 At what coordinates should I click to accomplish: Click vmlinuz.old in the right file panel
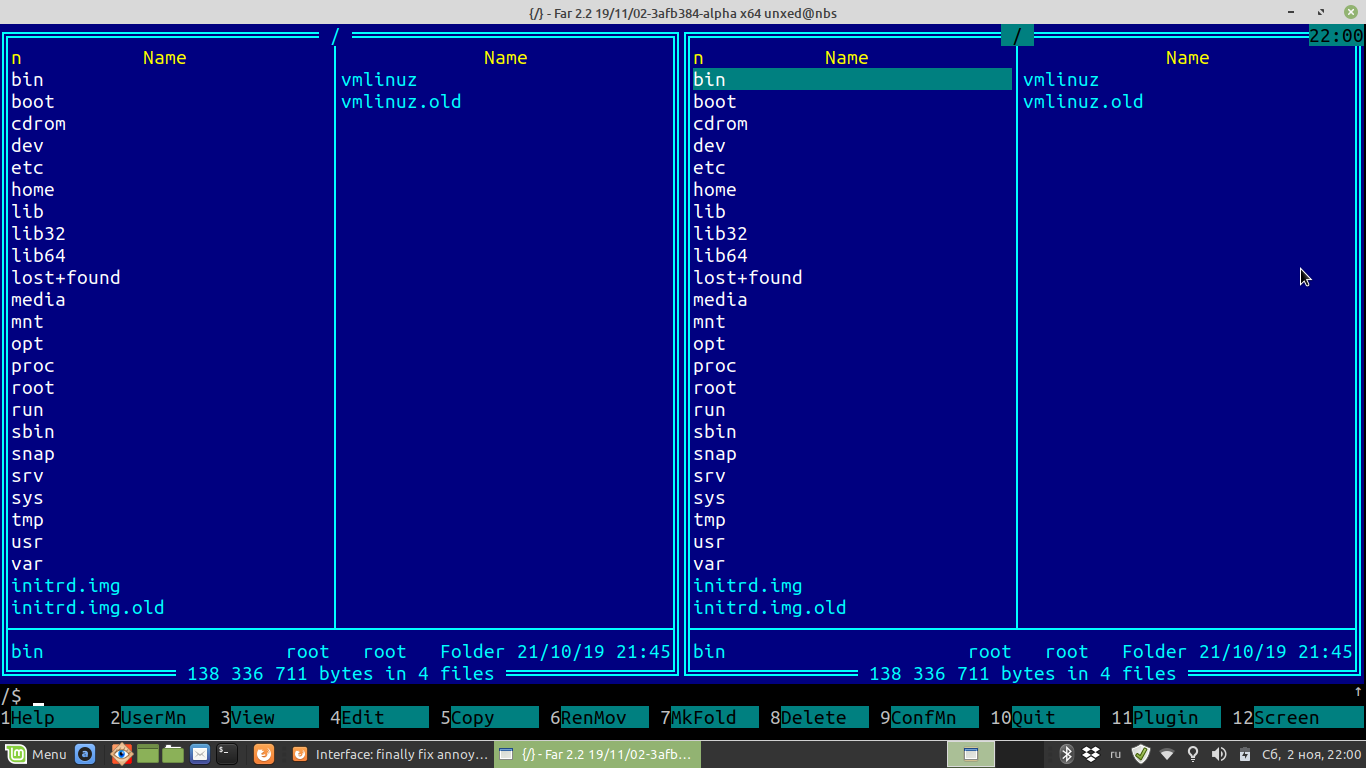coord(1083,101)
